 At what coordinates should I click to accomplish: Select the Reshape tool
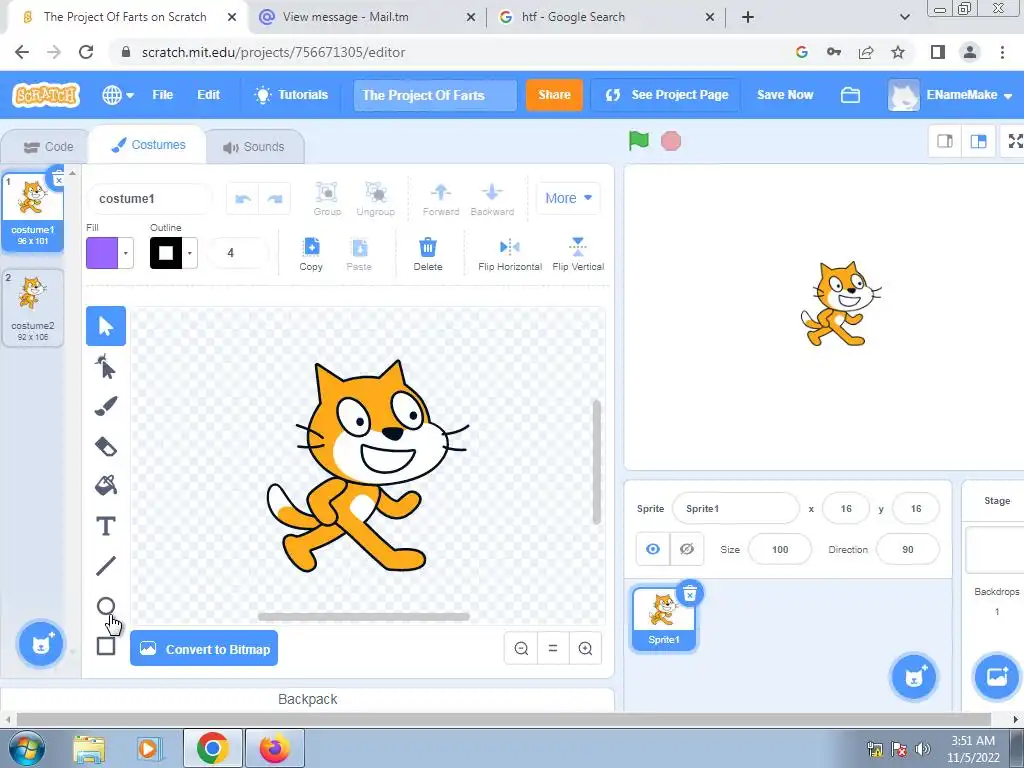coord(106,366)
